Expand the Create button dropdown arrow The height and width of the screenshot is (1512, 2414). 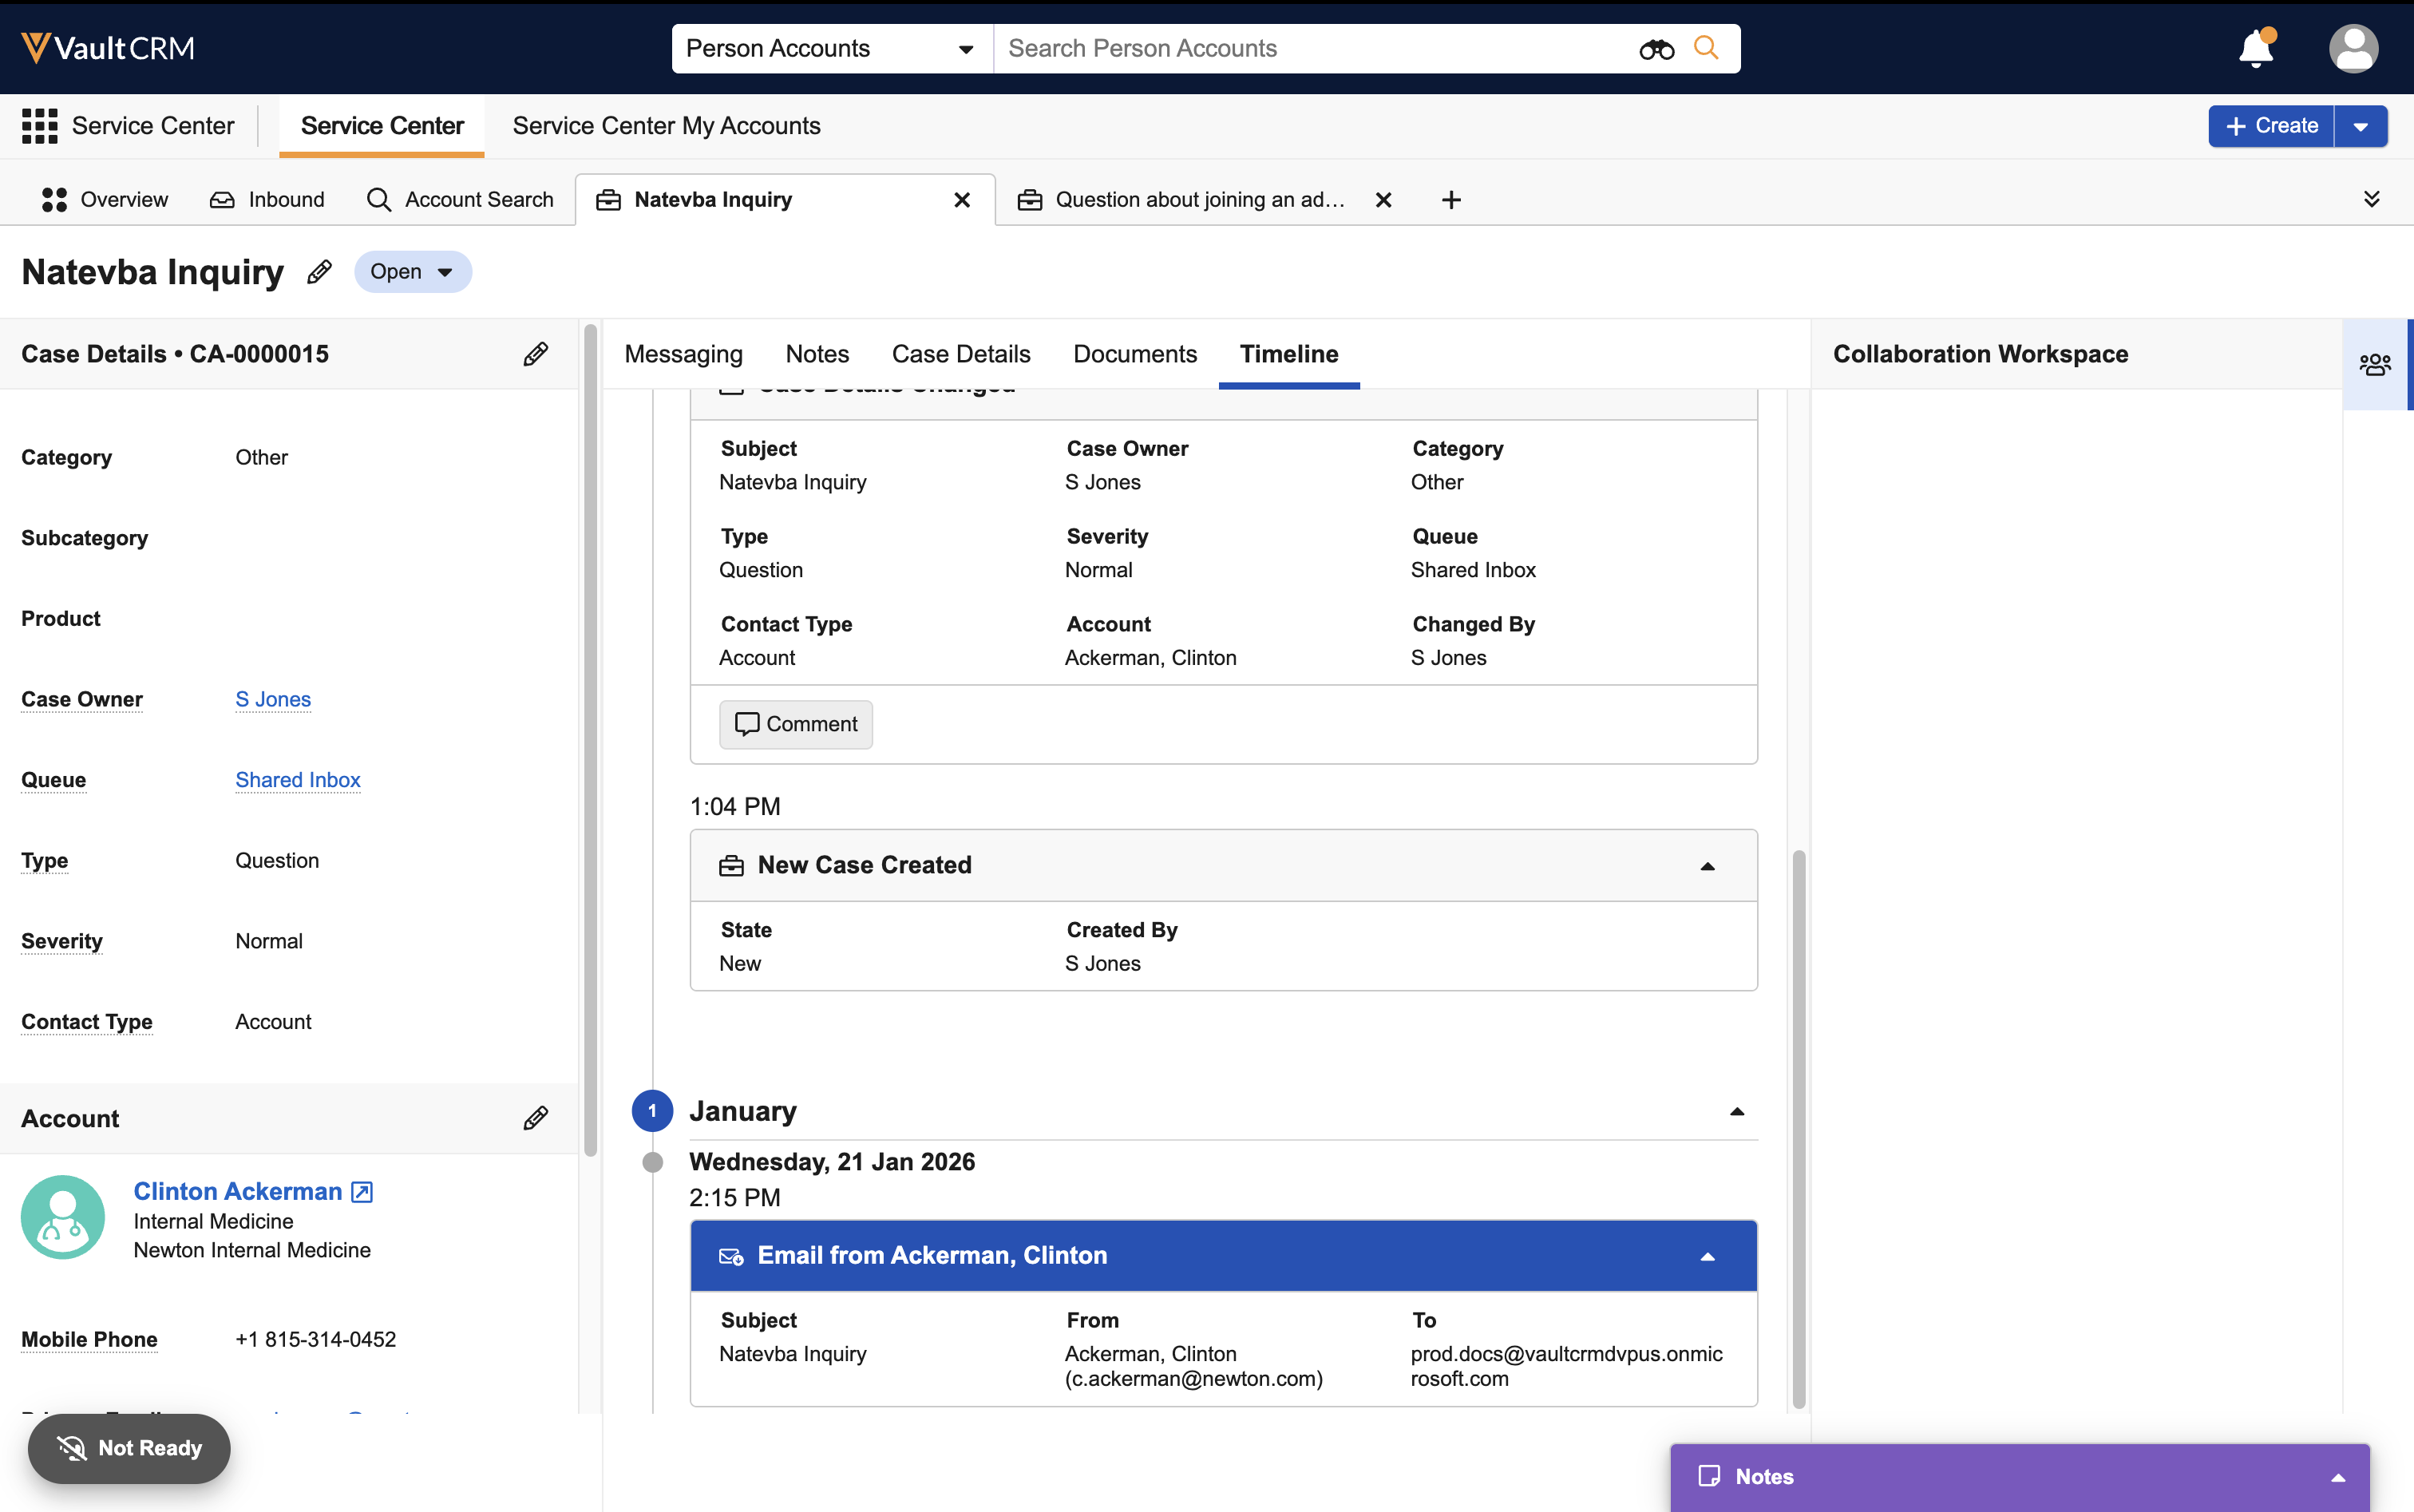(x=2360, y=127)
